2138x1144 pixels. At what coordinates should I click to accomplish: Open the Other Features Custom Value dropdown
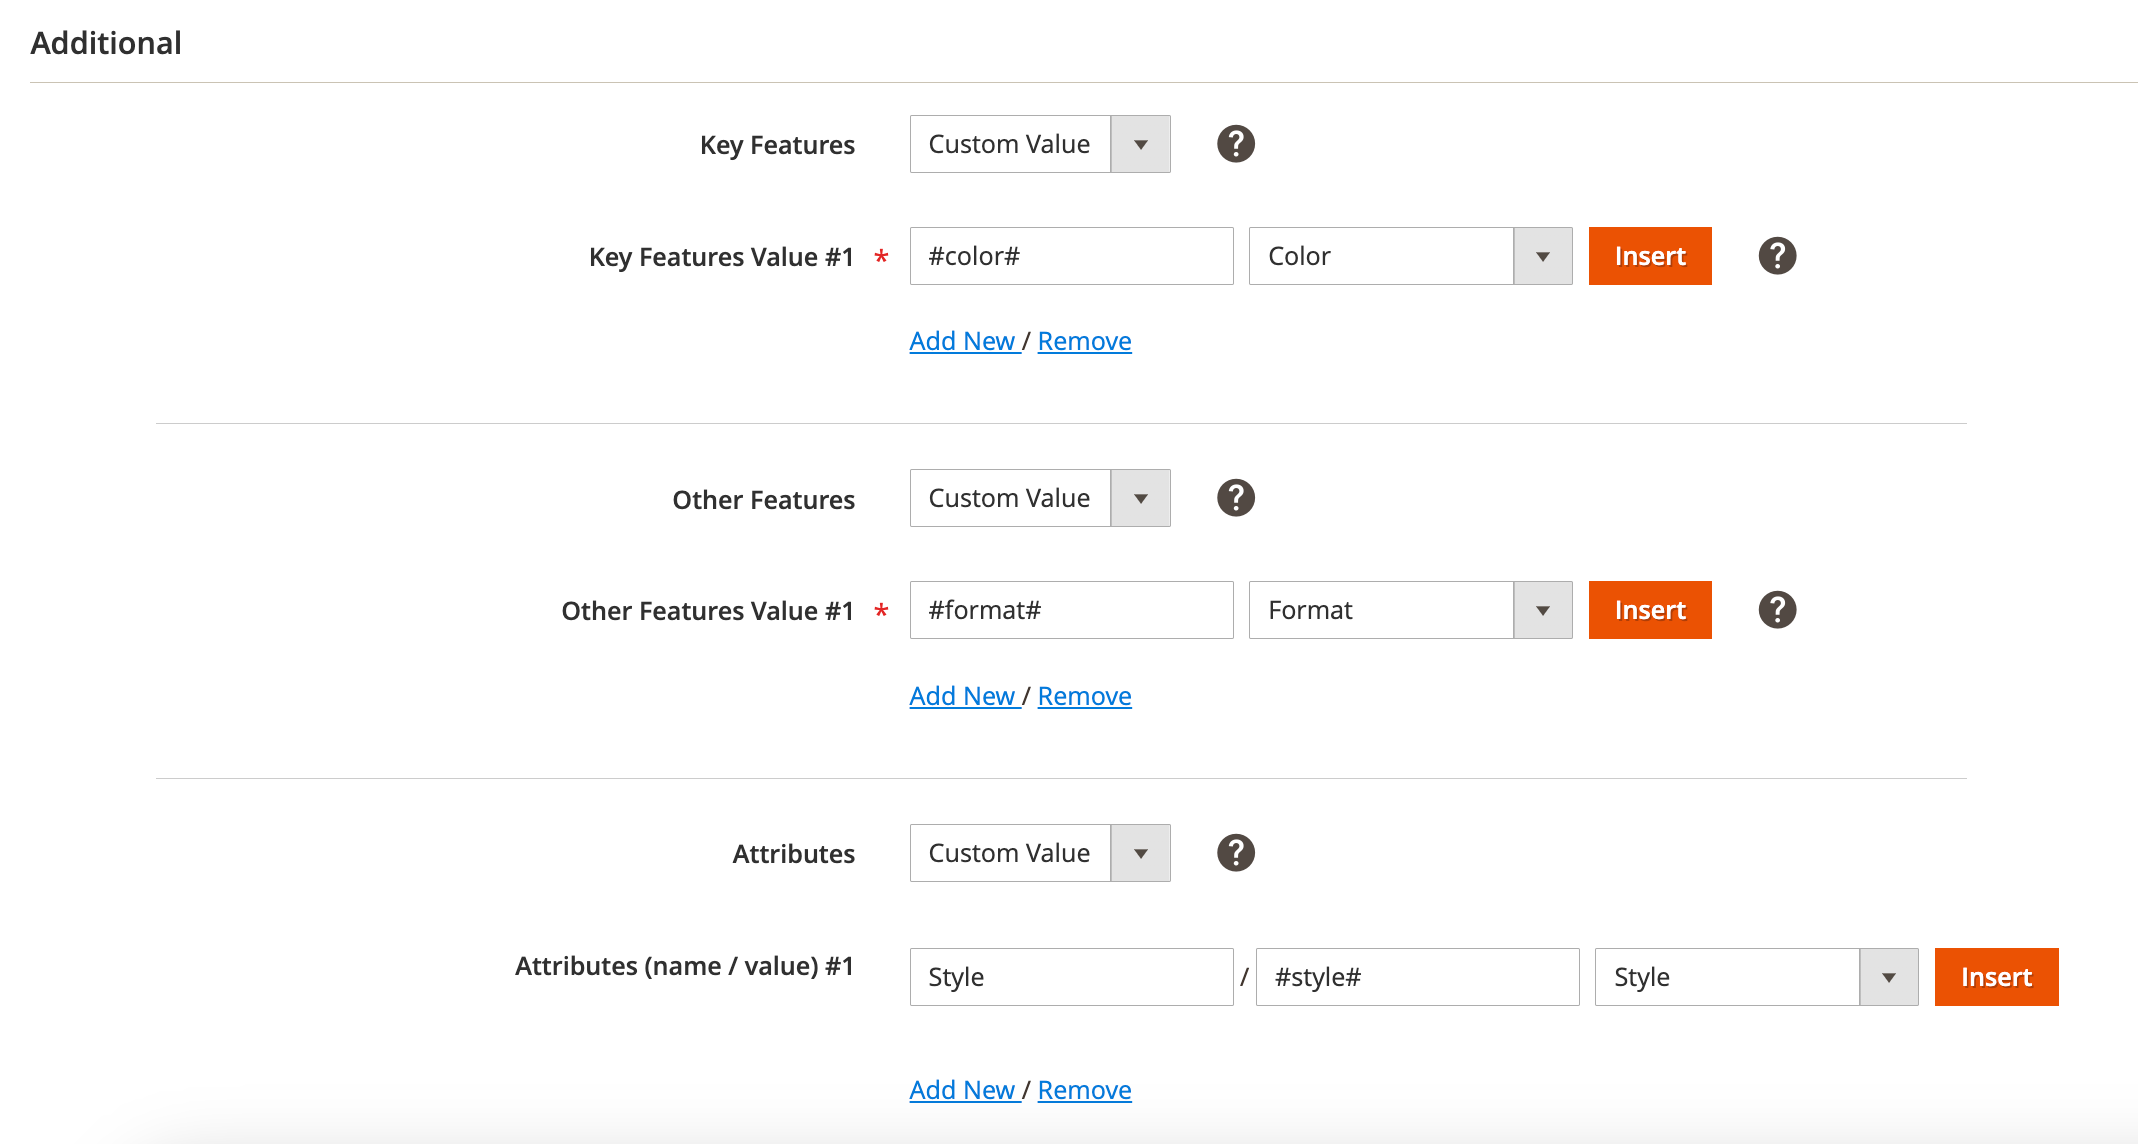(x=1040, y=498)
